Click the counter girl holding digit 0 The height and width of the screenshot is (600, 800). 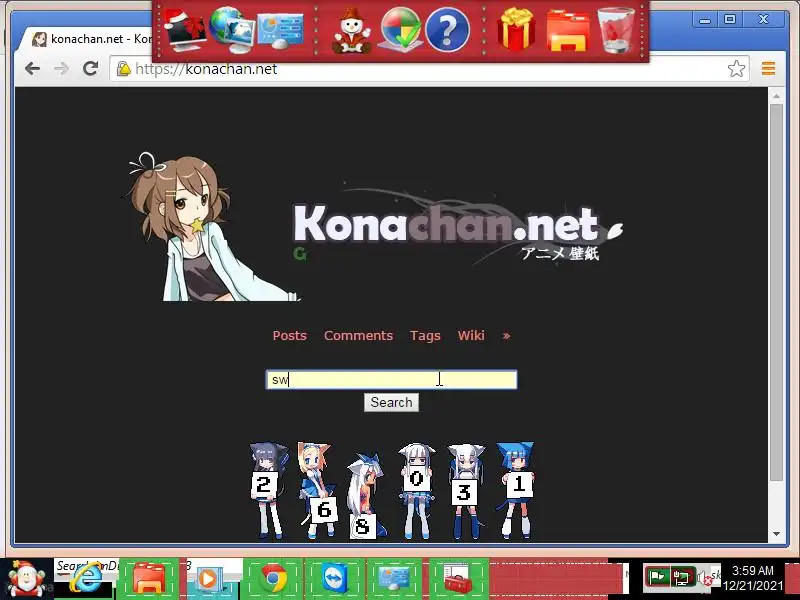tap(416, 490)
